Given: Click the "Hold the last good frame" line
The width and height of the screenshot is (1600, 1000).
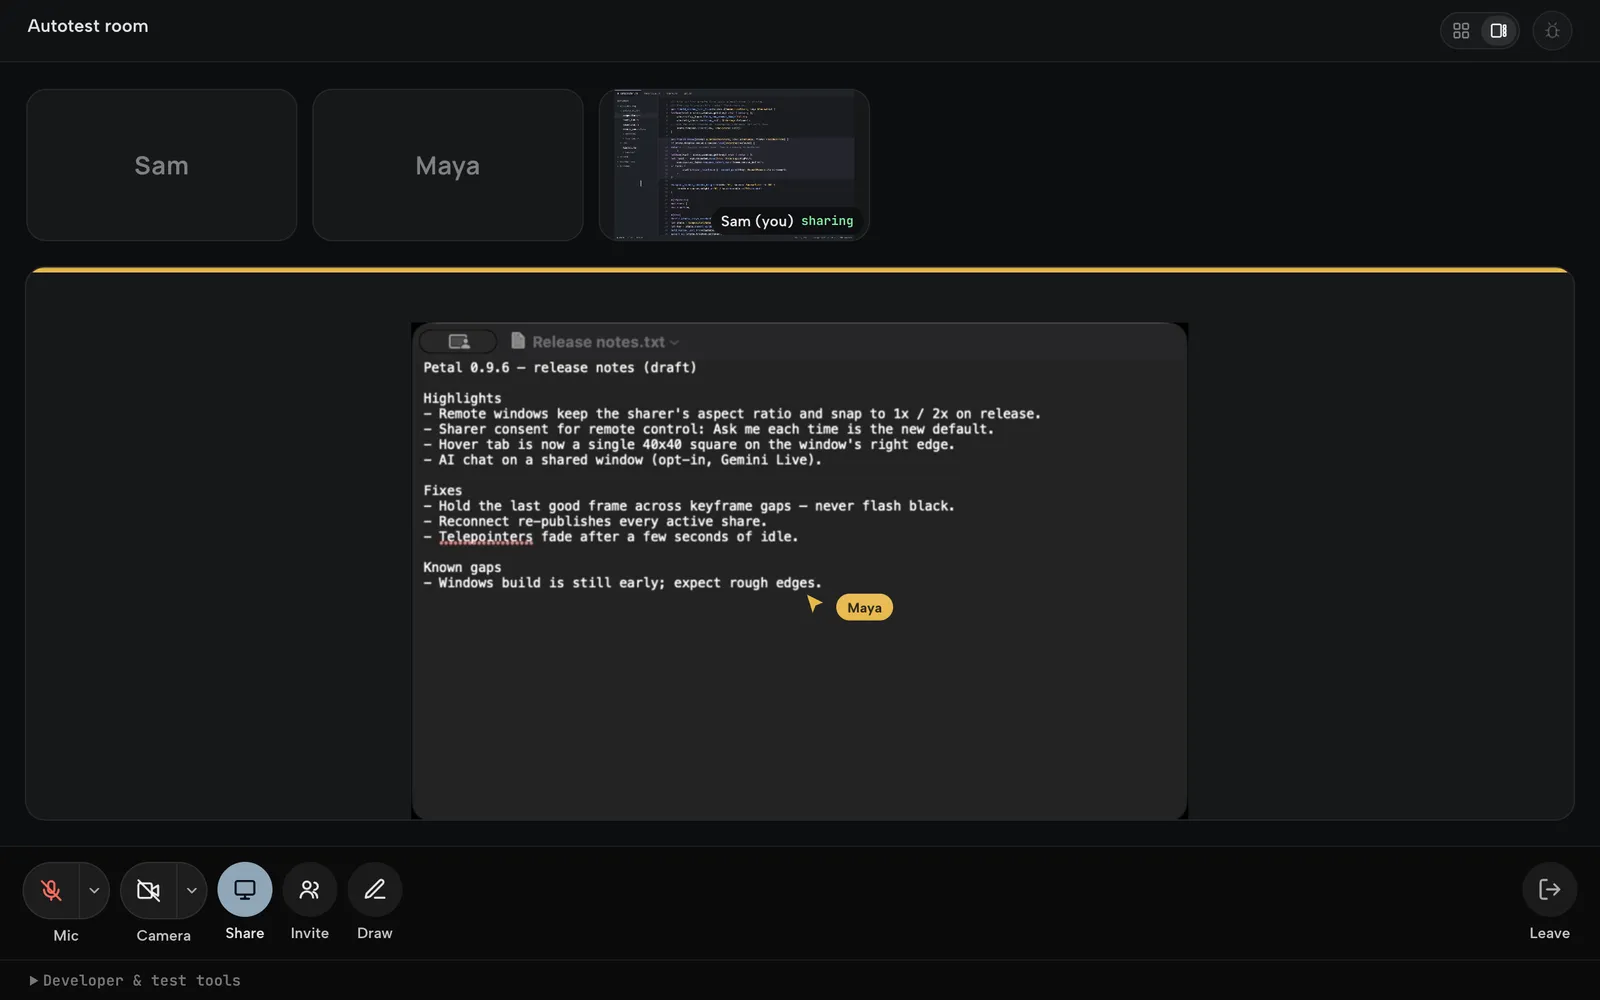Looking at the screenshot, I should [x=689, y=506].
